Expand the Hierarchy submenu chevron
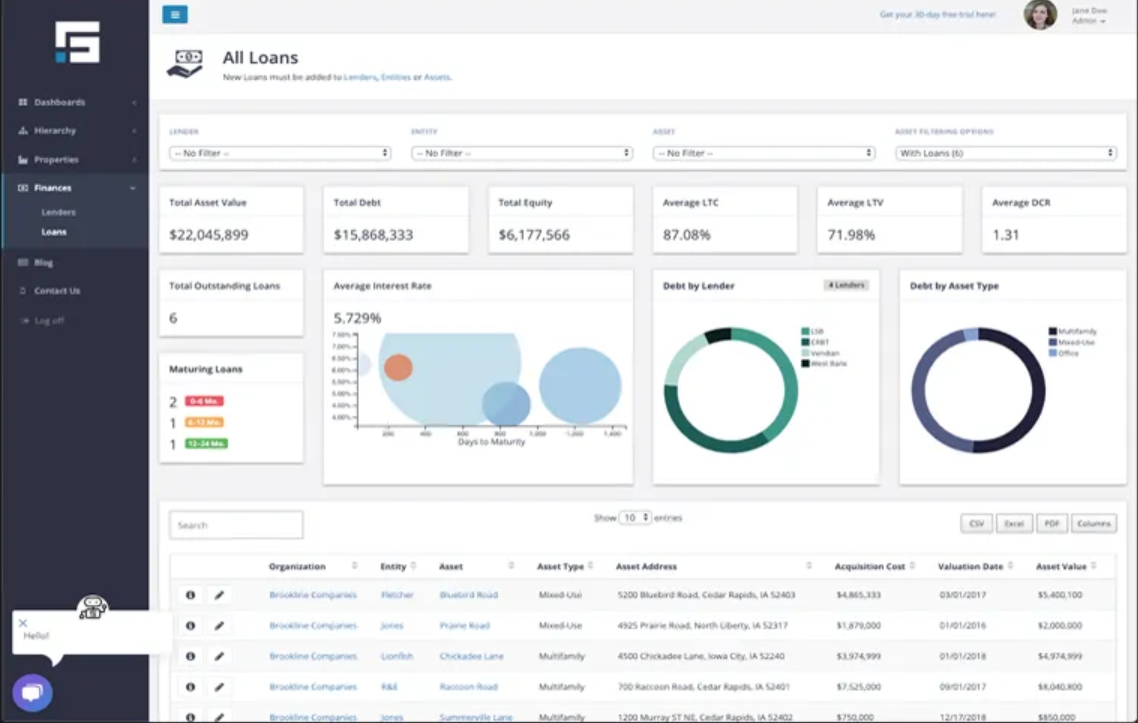Viewport: 1138px width, 723px height. point(134,131)
